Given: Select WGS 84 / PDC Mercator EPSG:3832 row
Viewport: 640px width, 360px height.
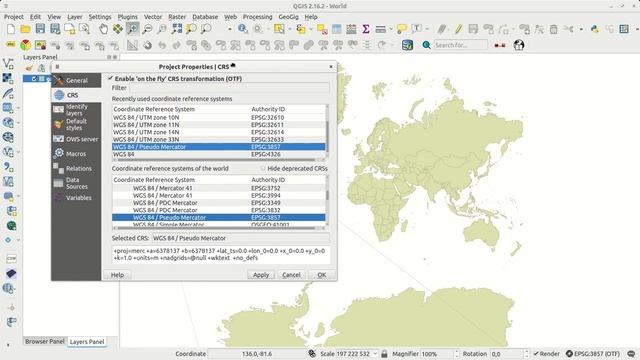Looking at the screenshot, I should (219, 210).
